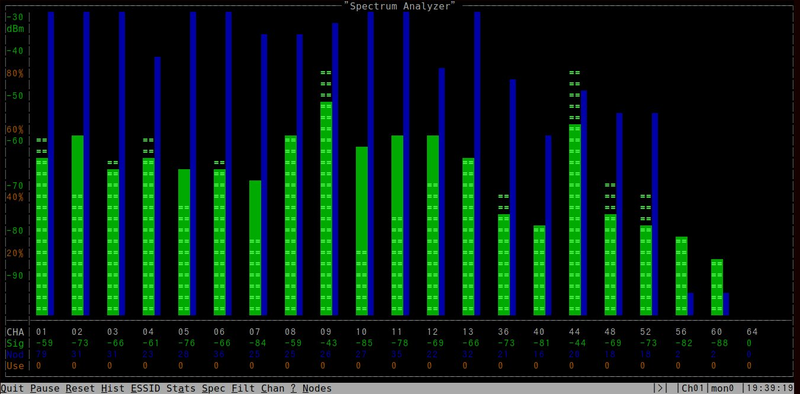
Task: Toggle Pause in the bottom menu
Action: pyautogui.click(x=45, y=388)
